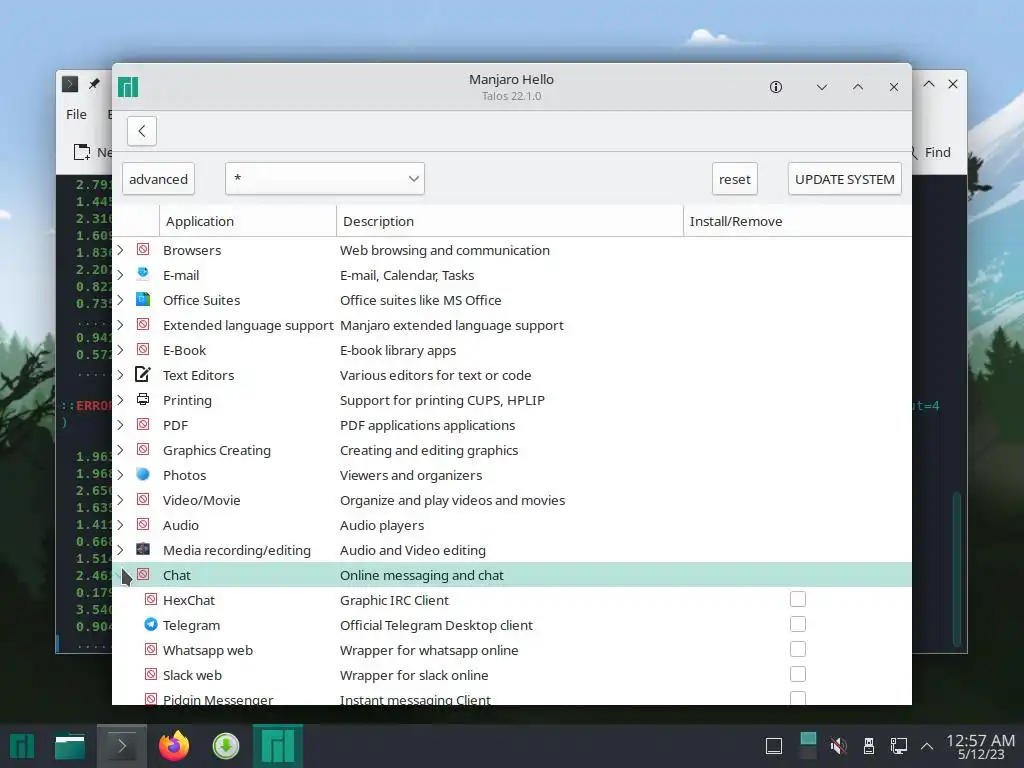Select "Wrapper for slack online" text
The height and width of the screenshot is (768, 1024).
[x=414, y=675]
